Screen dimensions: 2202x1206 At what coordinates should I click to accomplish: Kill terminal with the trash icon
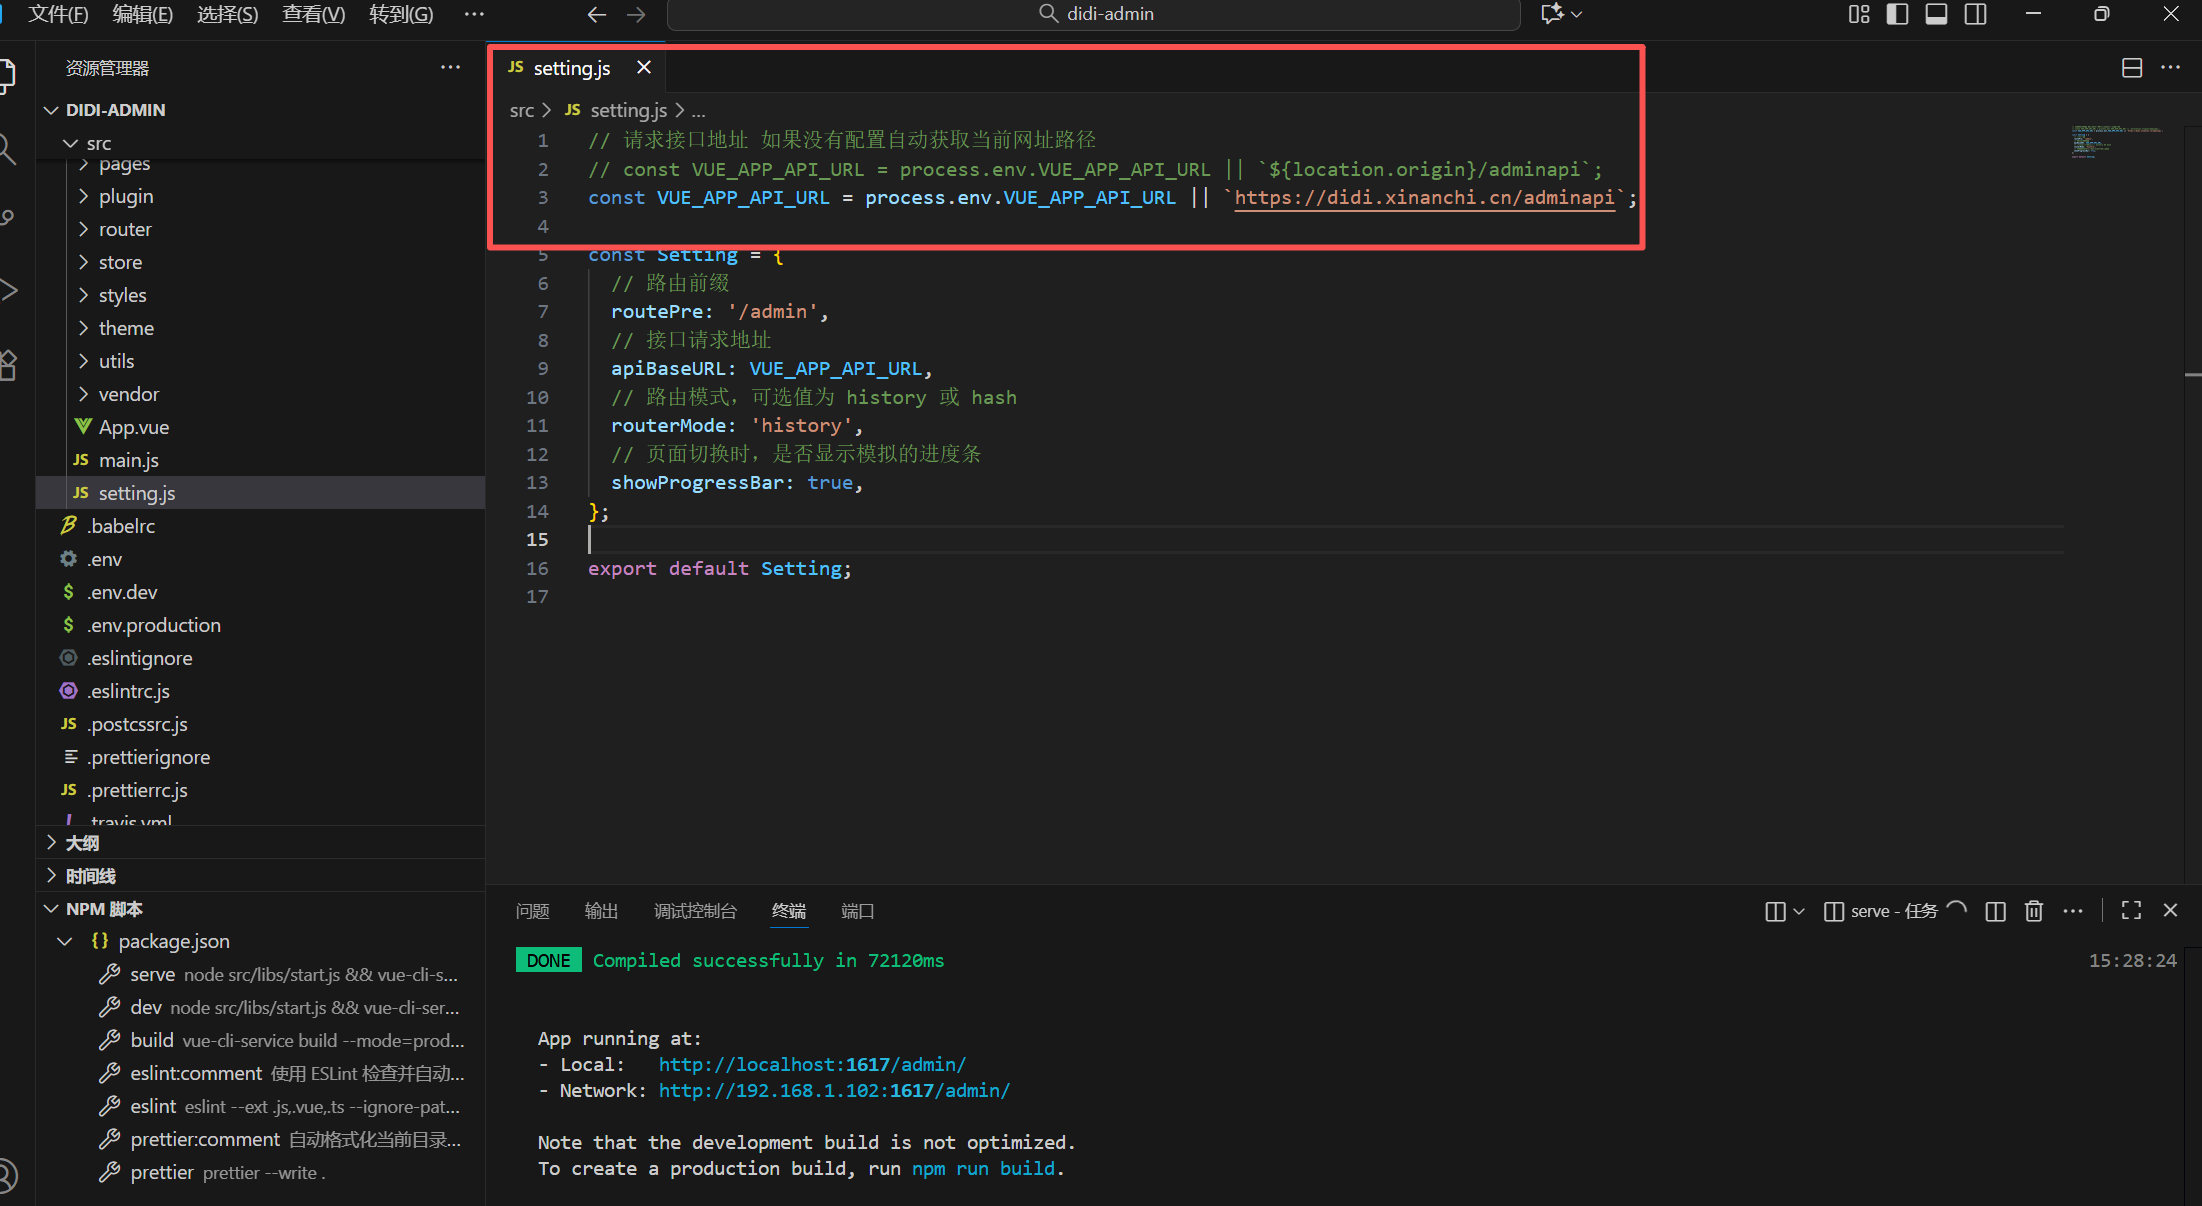(2033, 911)
